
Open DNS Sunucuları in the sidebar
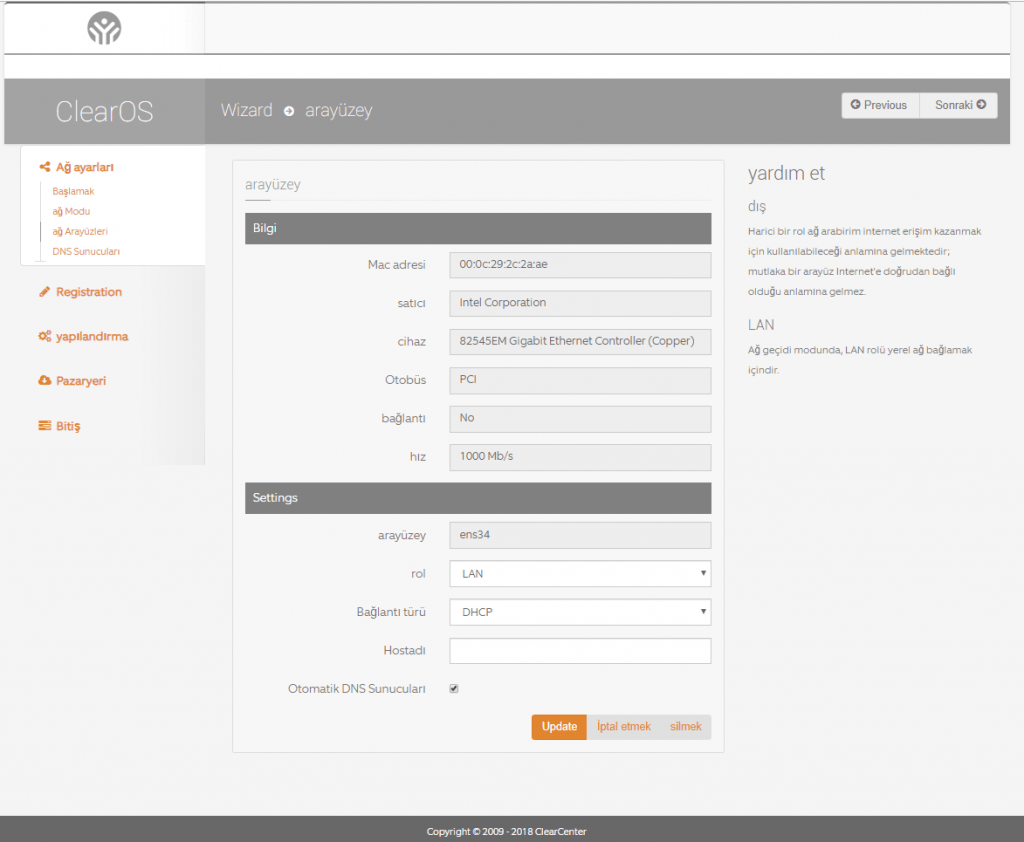86,251
